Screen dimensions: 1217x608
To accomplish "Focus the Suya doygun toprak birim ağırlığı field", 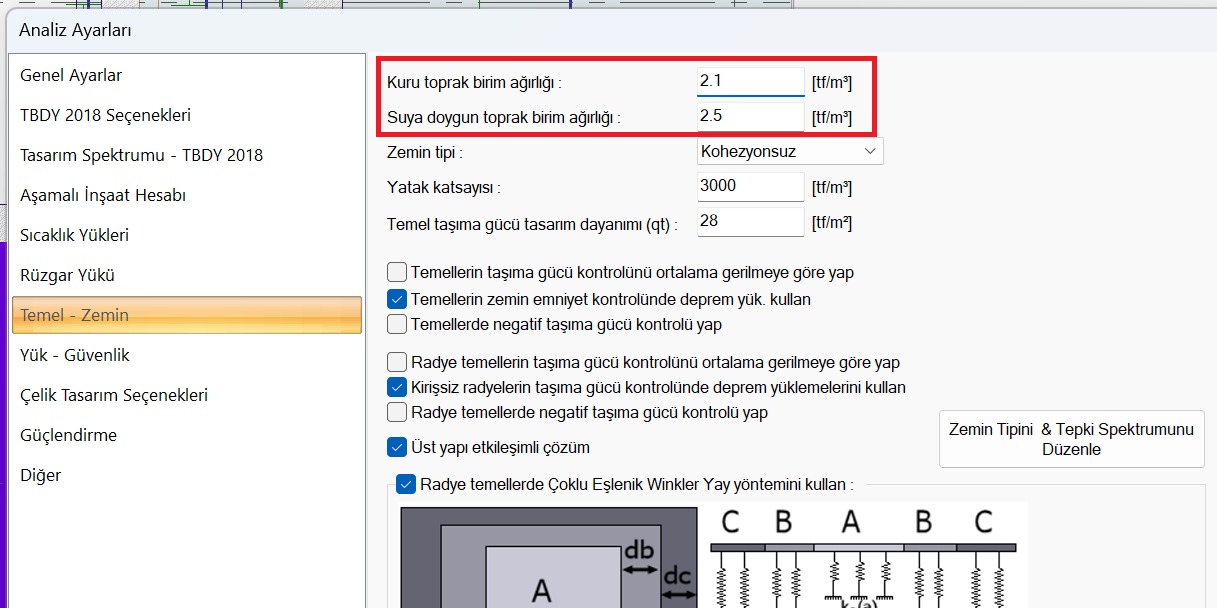I will [750, 116].
